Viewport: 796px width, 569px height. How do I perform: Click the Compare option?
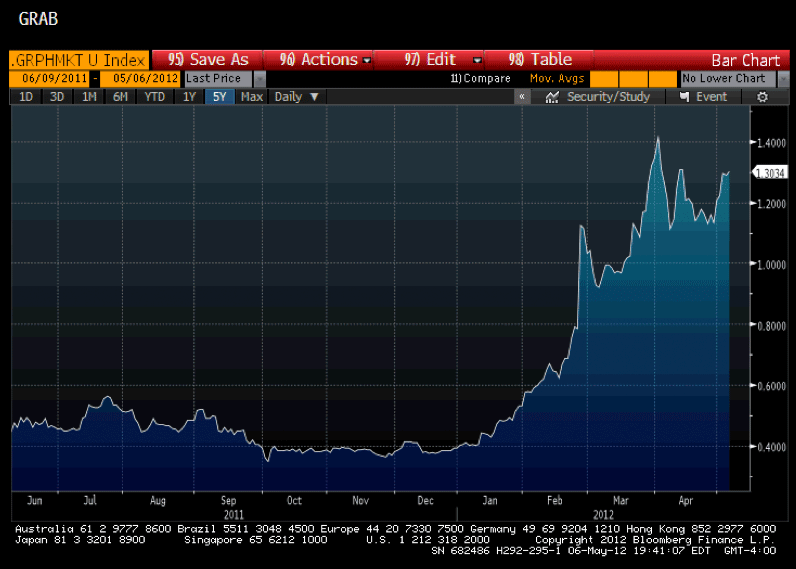(482, 79)
